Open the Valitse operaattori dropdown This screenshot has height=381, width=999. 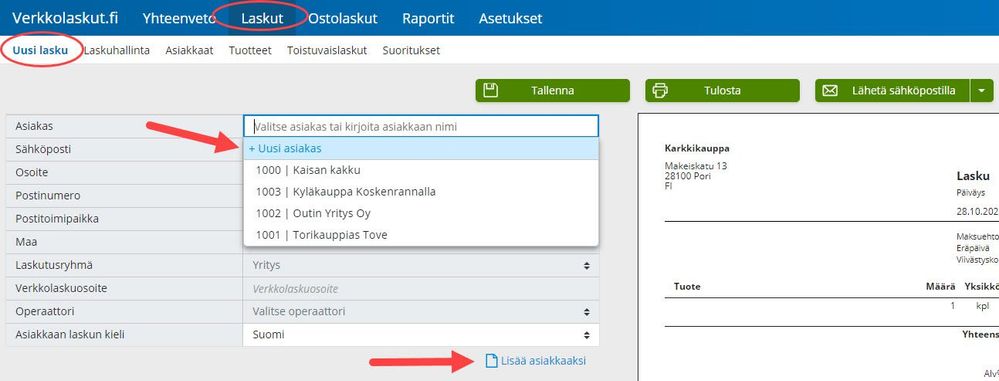point(420,312)
